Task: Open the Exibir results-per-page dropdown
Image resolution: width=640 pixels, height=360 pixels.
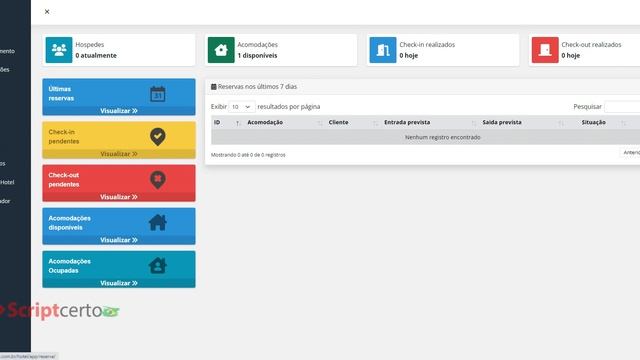Action: click(242, 107)
